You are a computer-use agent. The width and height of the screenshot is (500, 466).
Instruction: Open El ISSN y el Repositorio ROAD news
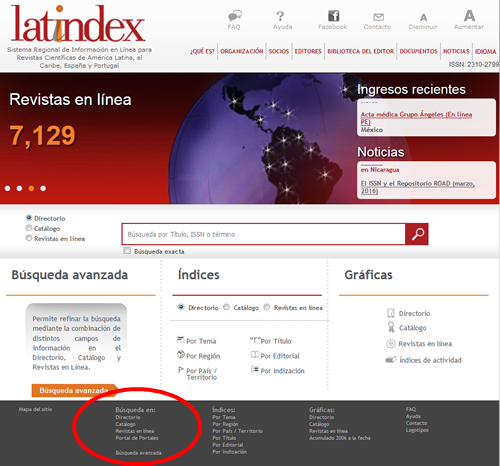tap(417, 187)
